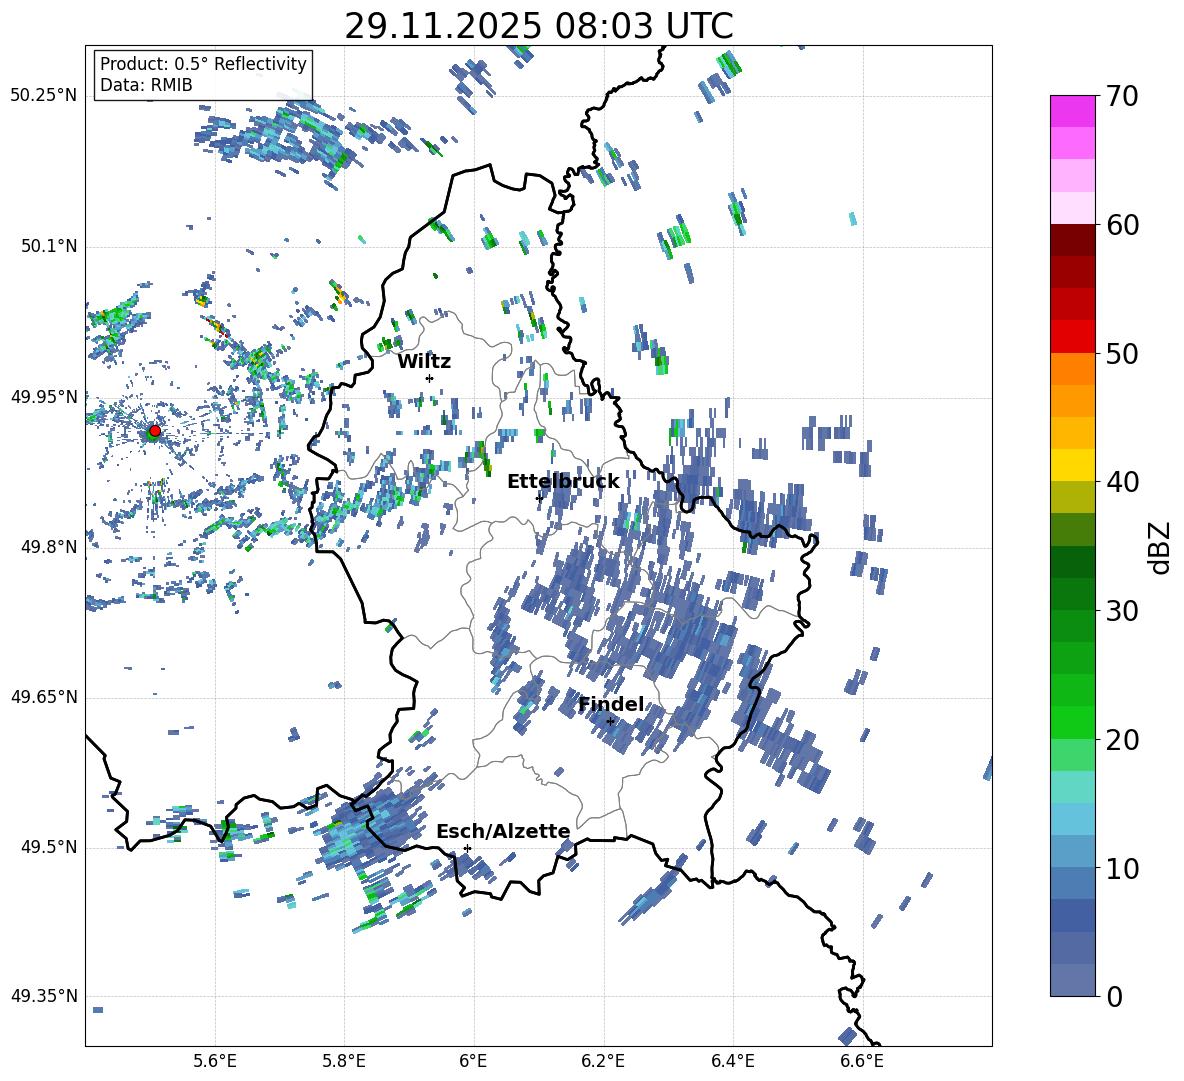1184x1081 pixels.
Task: Click the 60 tick on the colorbar
Action: [1124, 225]
